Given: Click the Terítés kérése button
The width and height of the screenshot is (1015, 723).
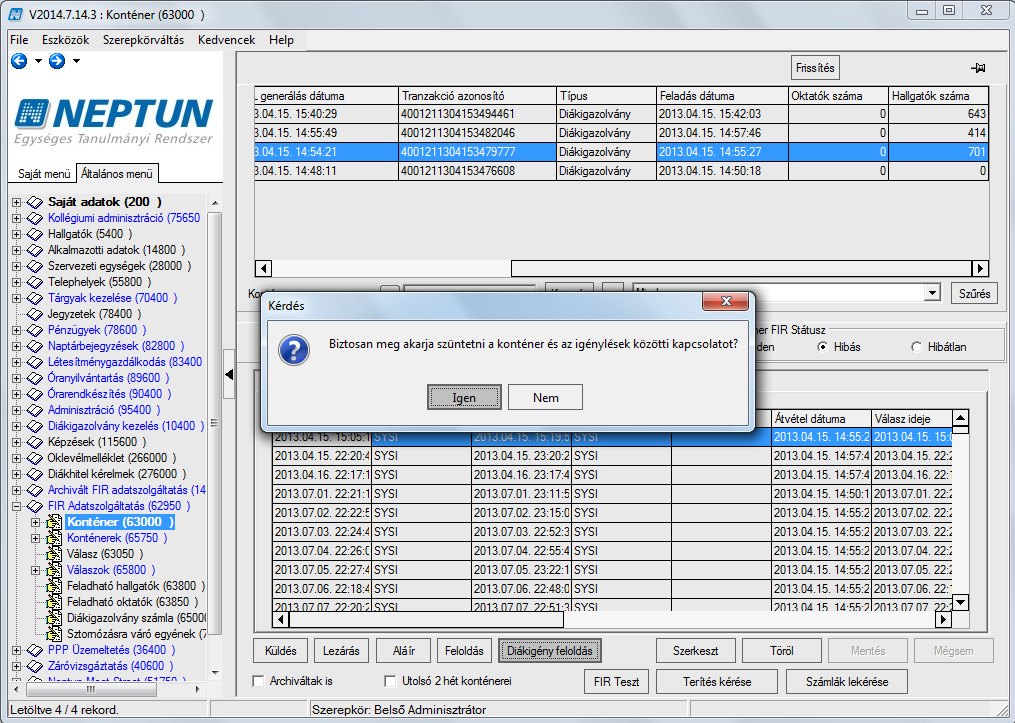Looking at the screenshot, I should 717,682.
